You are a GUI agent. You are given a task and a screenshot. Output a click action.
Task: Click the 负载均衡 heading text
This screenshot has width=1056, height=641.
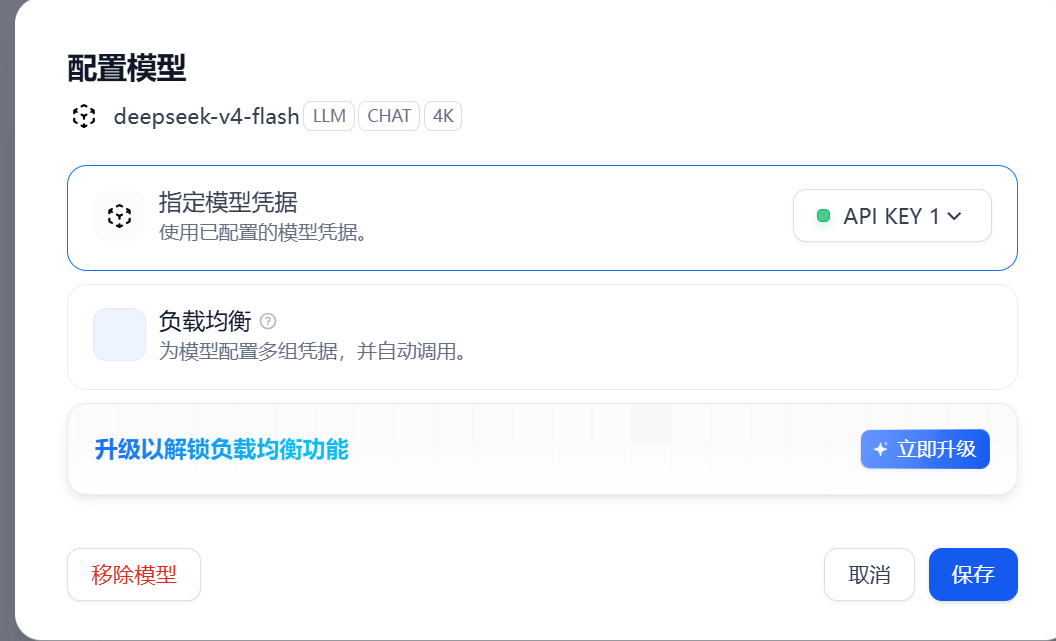point(205,321)
